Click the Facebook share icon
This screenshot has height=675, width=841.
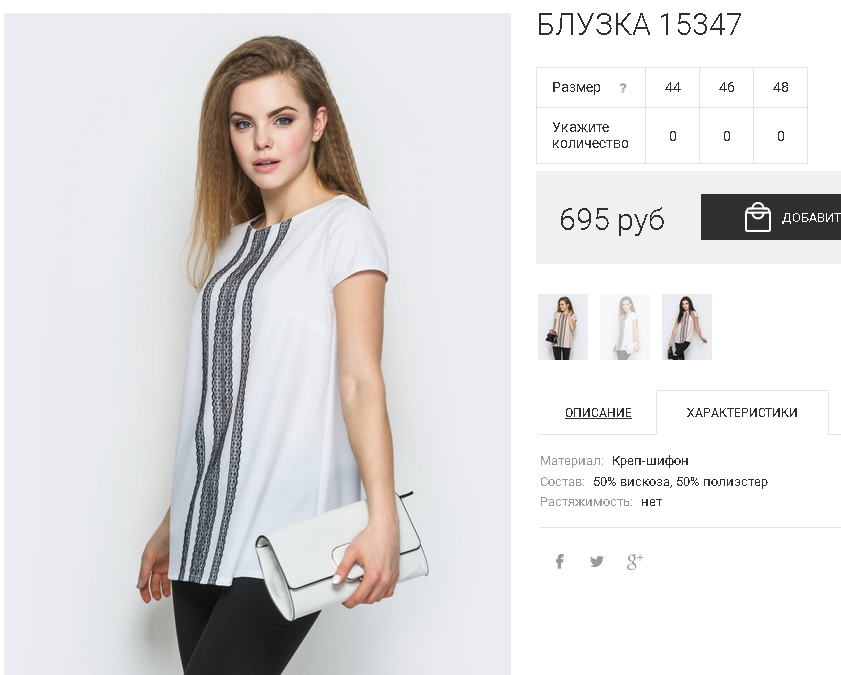pos(559,561)
